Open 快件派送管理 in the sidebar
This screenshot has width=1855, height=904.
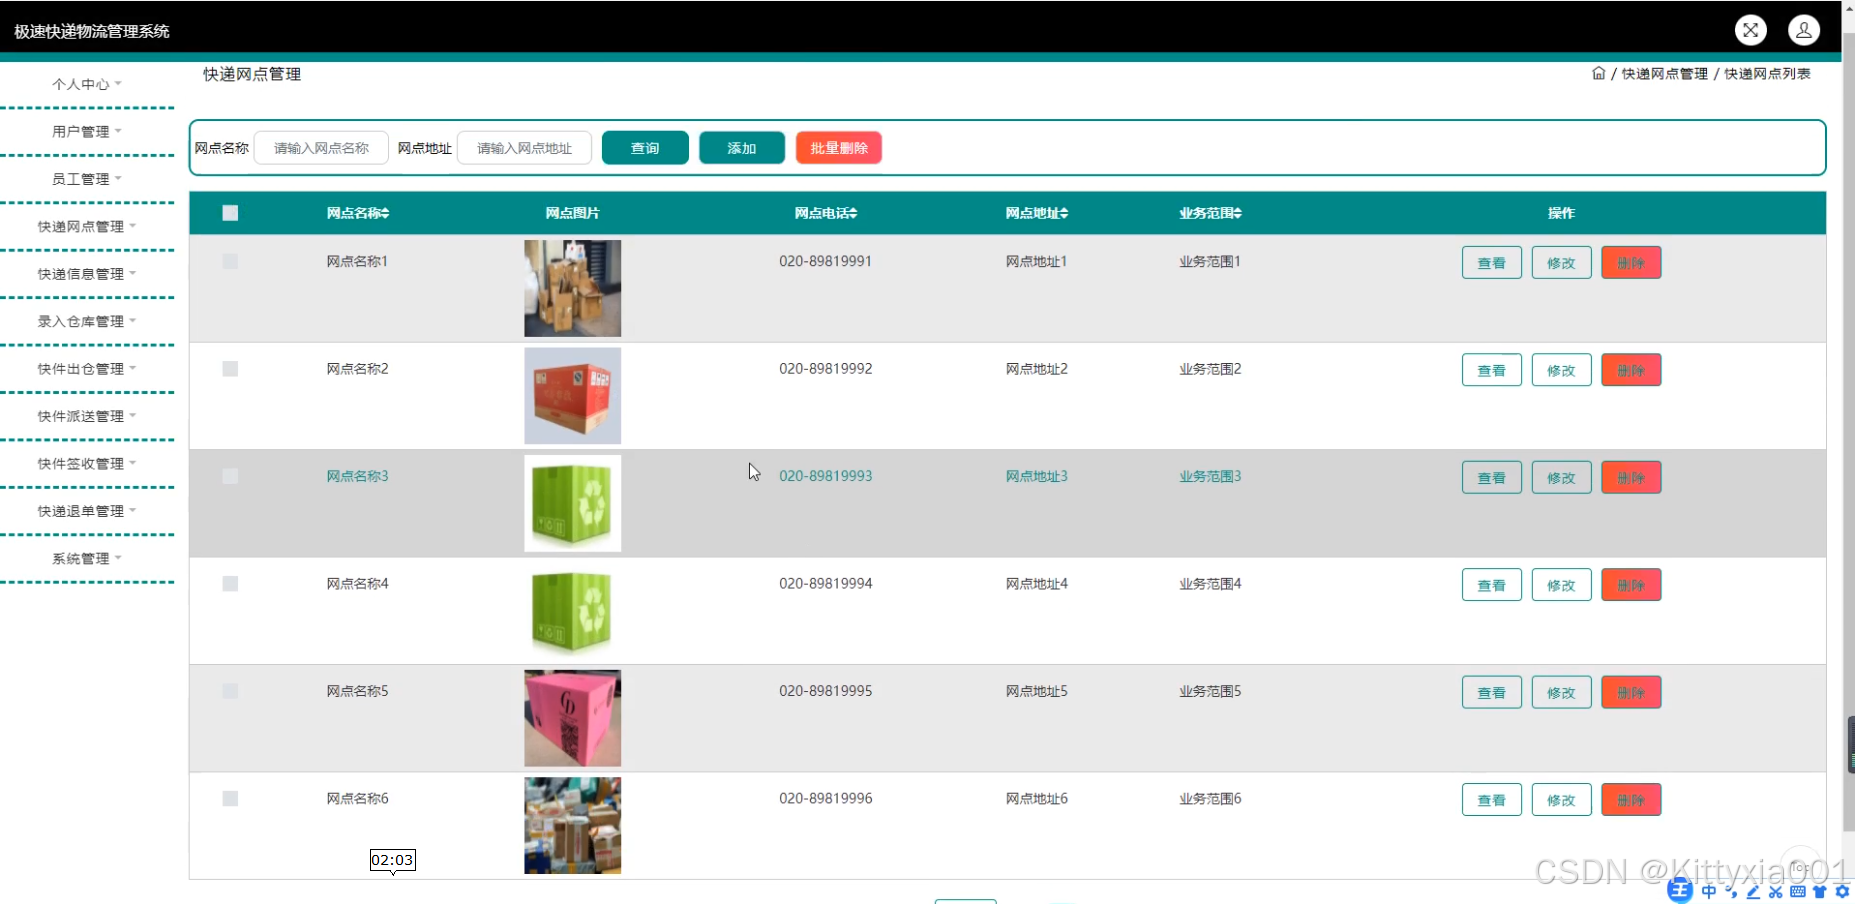click(x=86, y=416)
